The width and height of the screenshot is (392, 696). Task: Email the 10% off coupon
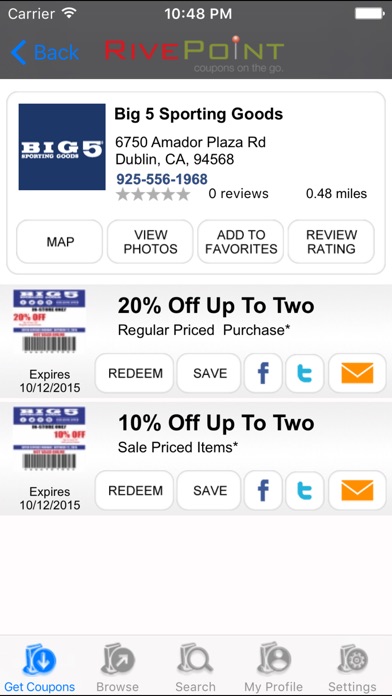357,490
